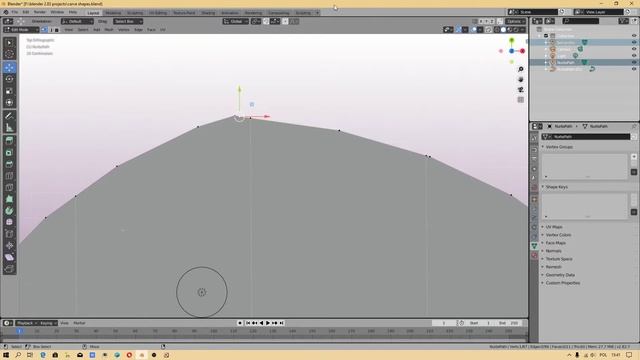Open the Material properties tab icon
The image size is (640, 360).
534,256
